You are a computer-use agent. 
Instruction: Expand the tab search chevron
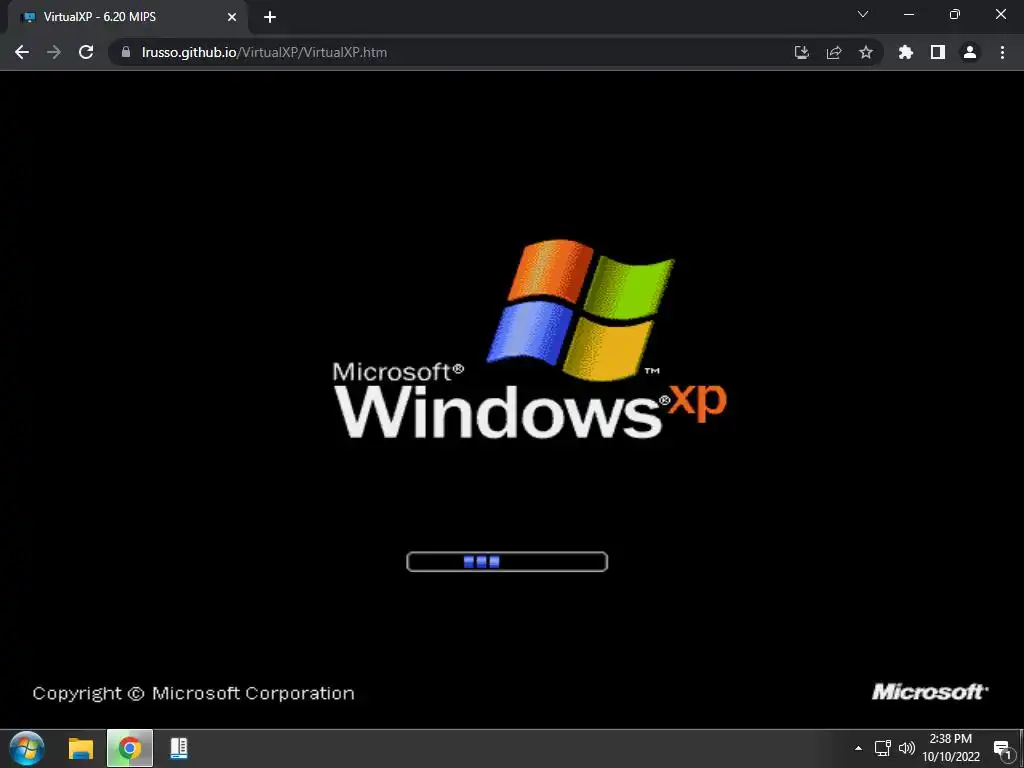pyautogui.click(x=863, y=14)
